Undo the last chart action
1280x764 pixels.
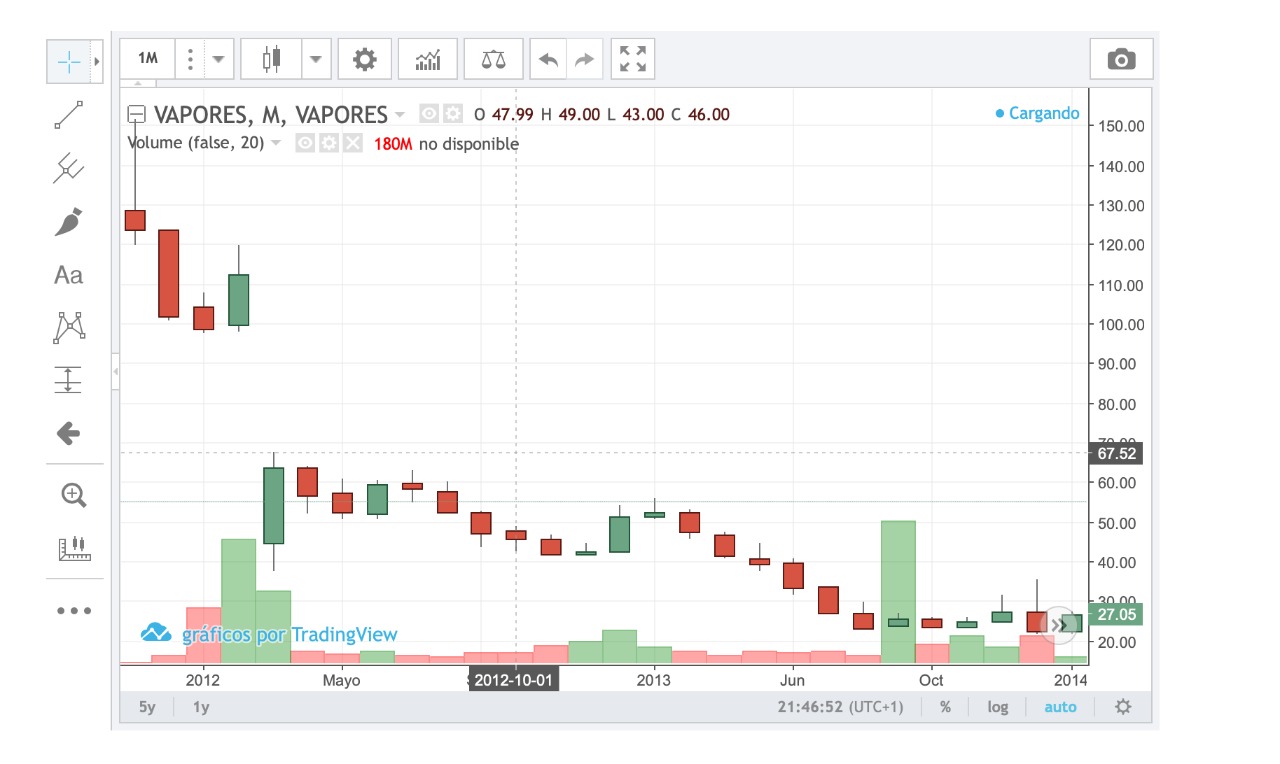coord(548,60)
